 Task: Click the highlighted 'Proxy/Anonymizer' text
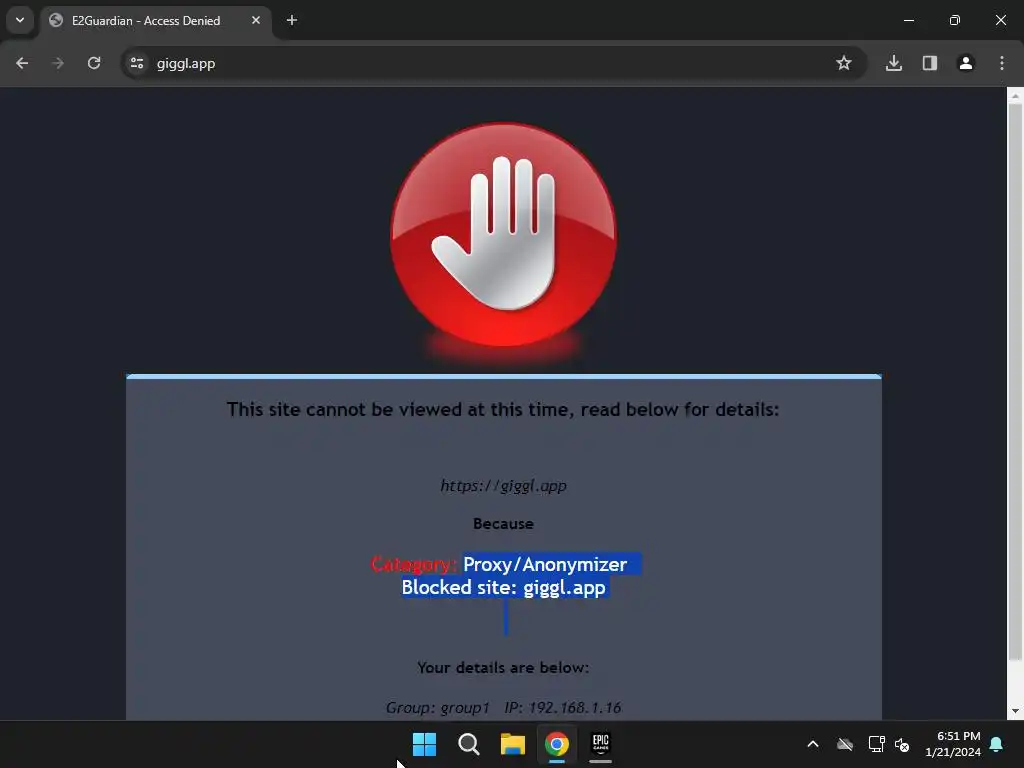coord(545,564)
